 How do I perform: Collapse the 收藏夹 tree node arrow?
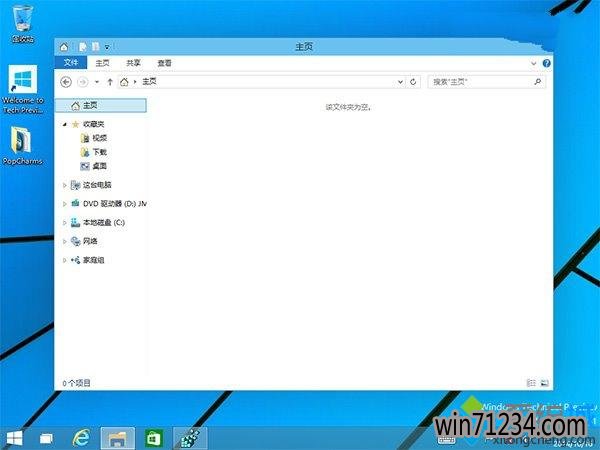65,124
